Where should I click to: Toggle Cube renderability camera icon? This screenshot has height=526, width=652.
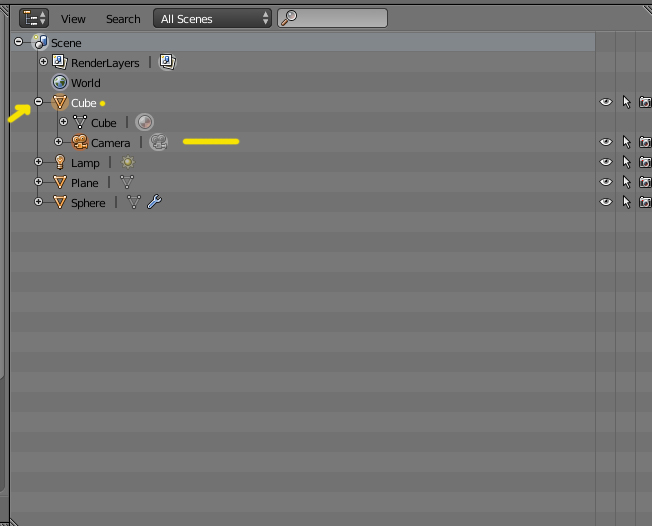click(645, 102)
